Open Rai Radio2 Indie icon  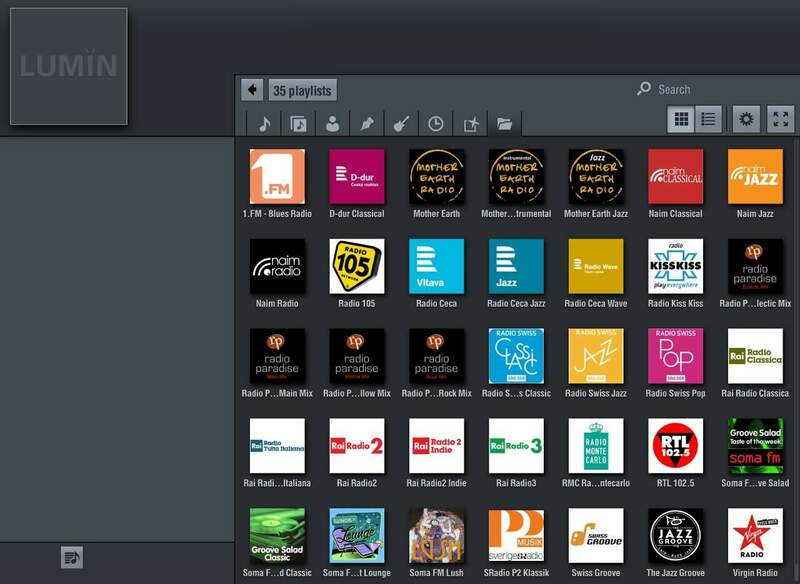click(x=436, y=446)
